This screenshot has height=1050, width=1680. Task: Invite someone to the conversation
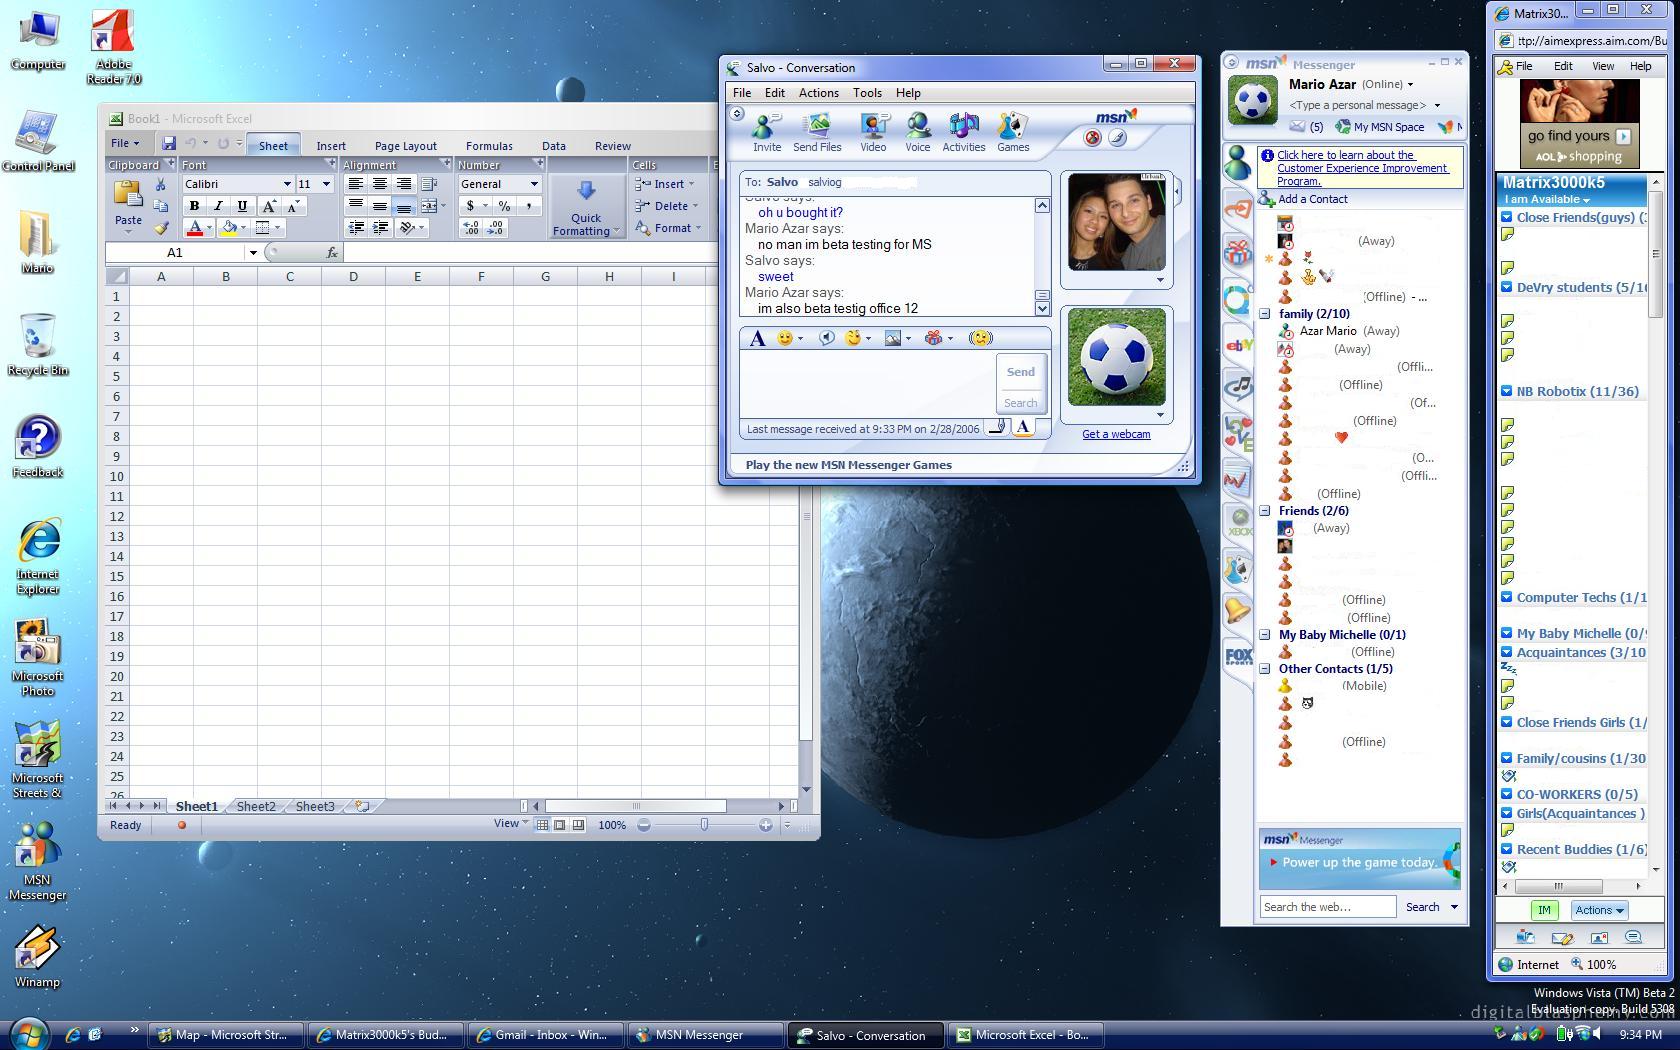(x=766, y=131)
